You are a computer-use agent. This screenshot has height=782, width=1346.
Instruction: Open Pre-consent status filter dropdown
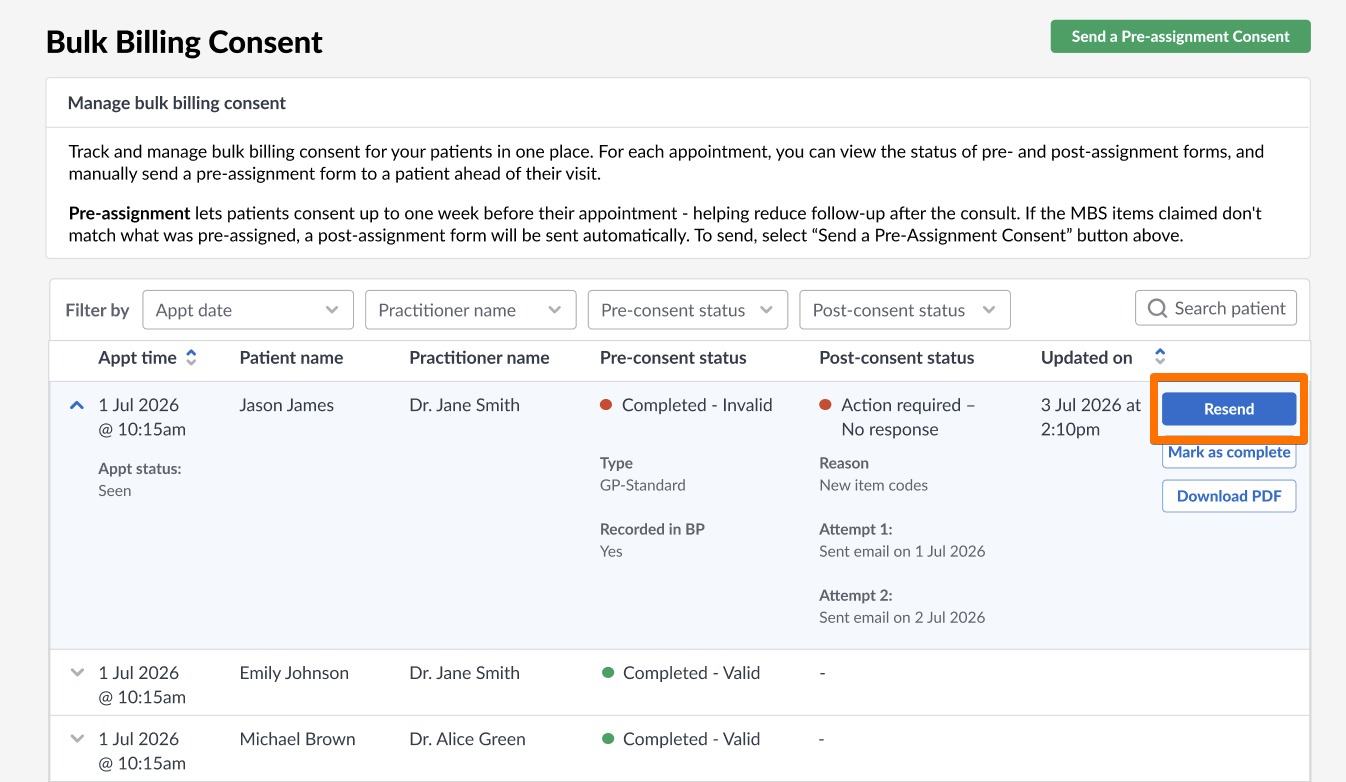(688, 310)
